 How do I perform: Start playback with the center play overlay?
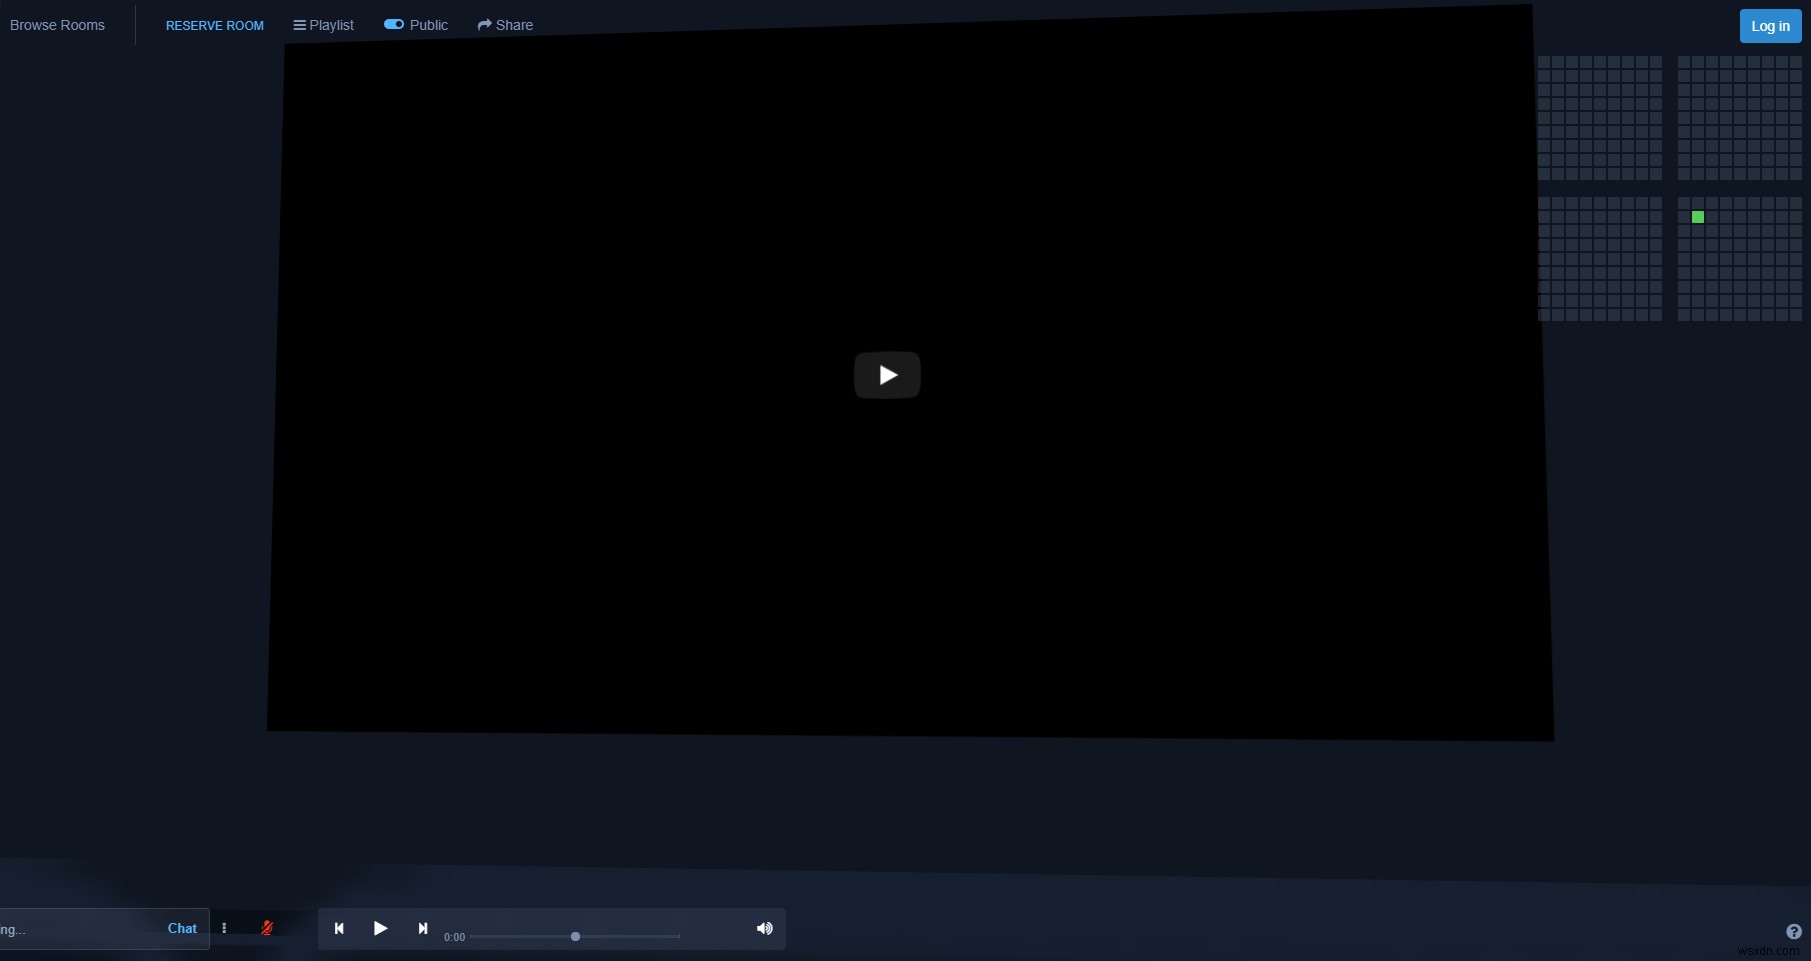[x=887, y=375]
